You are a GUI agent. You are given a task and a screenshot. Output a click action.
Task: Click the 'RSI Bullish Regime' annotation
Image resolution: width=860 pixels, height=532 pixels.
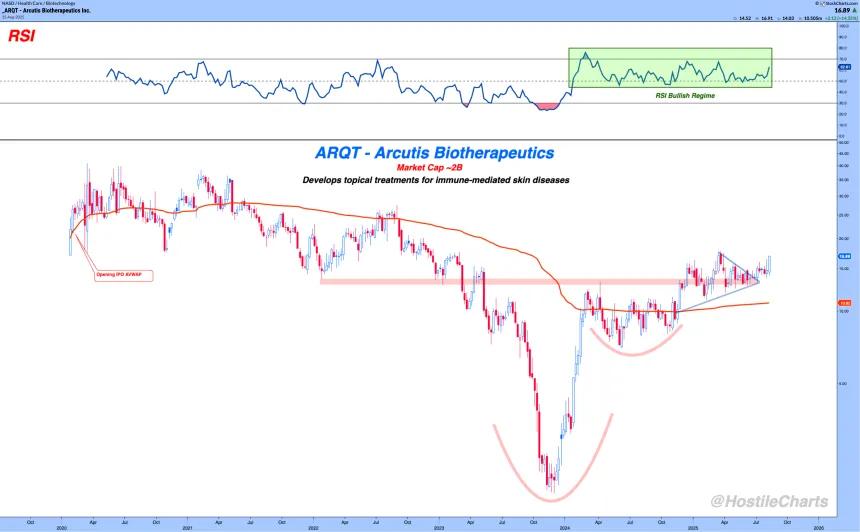(x=685, y=95)
